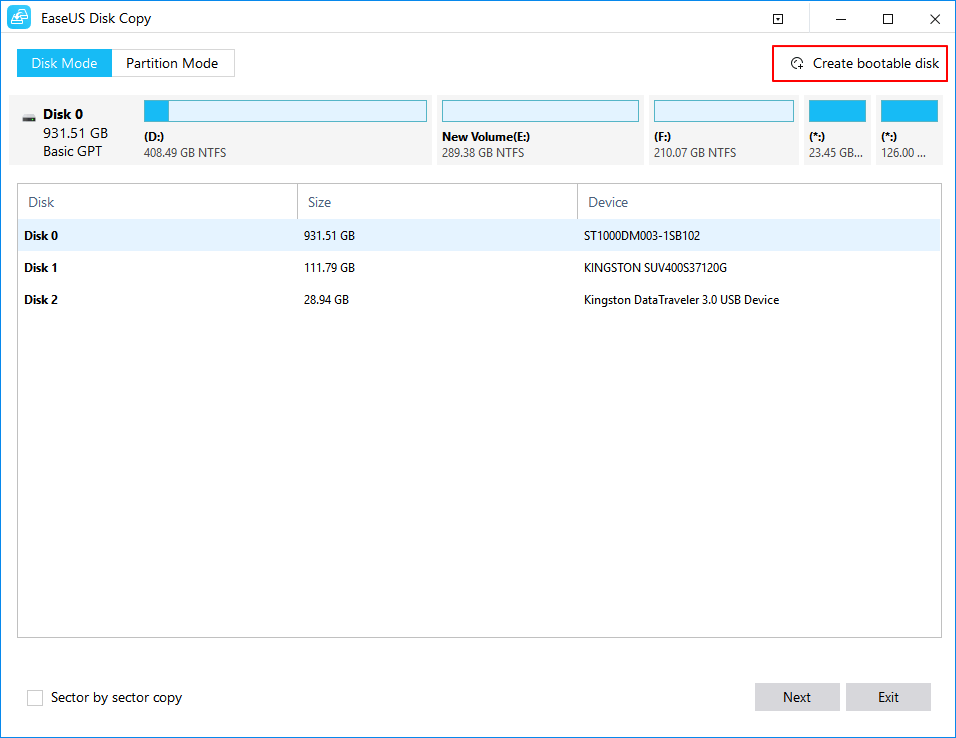The width and height of the screenshot is (956, 738).
Task: Click the Device column header
Action: (x=758, y=202)
